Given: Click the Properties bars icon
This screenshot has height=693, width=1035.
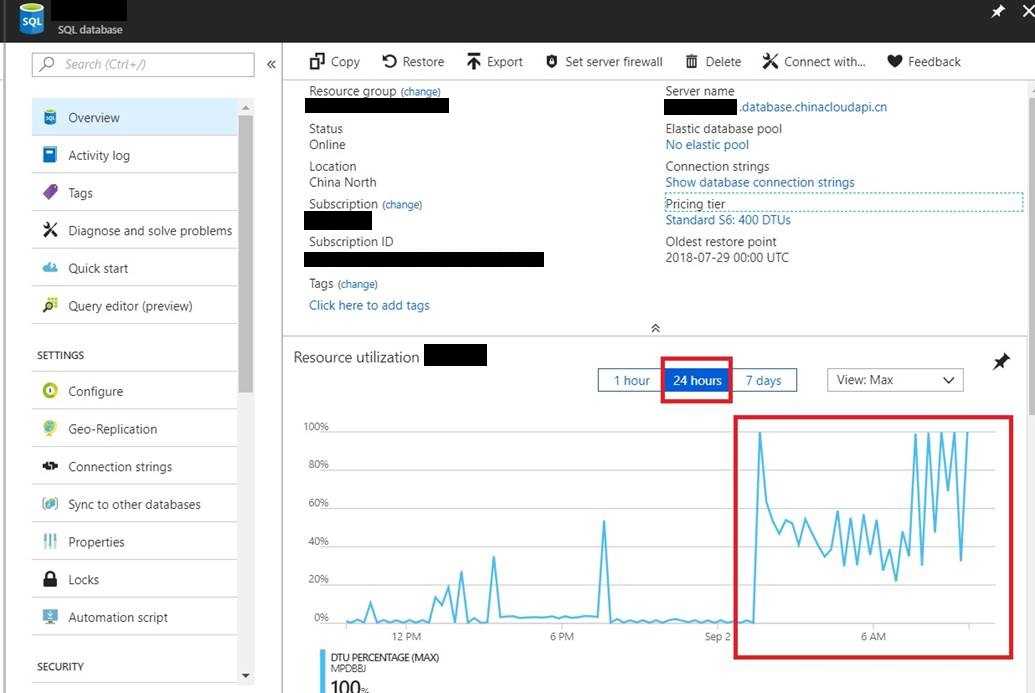Looking at the screenshot, I should [50, 541].
